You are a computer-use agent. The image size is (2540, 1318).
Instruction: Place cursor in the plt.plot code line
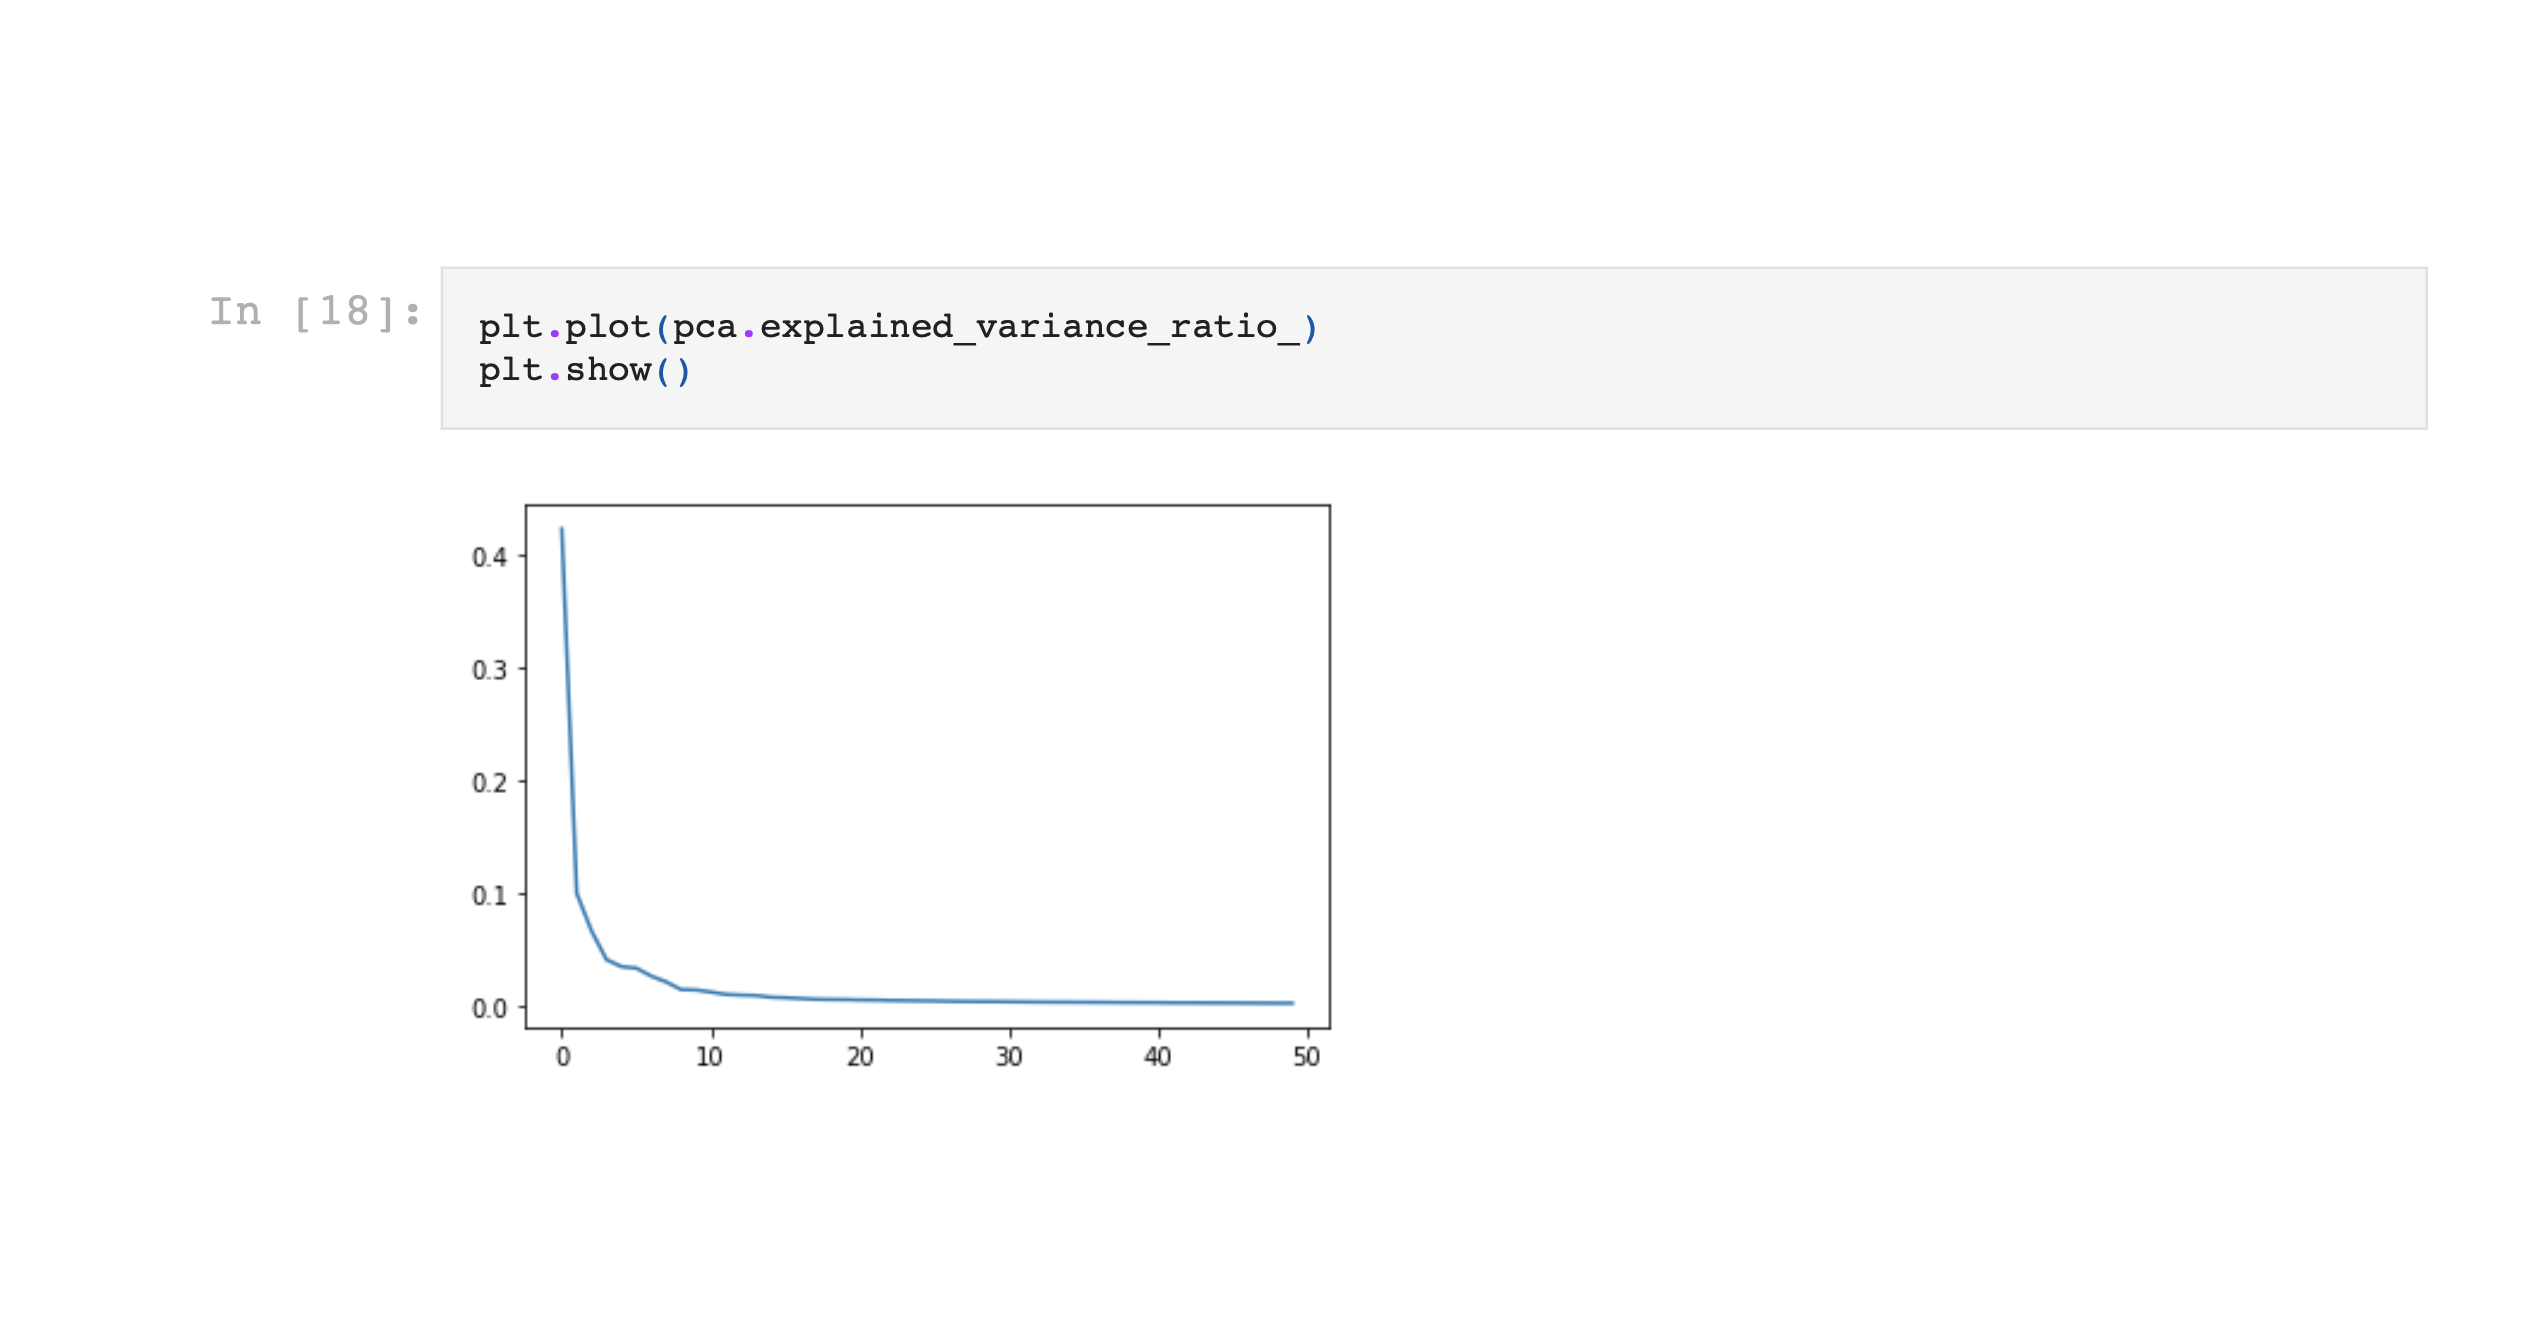click(x=897, y=327)
